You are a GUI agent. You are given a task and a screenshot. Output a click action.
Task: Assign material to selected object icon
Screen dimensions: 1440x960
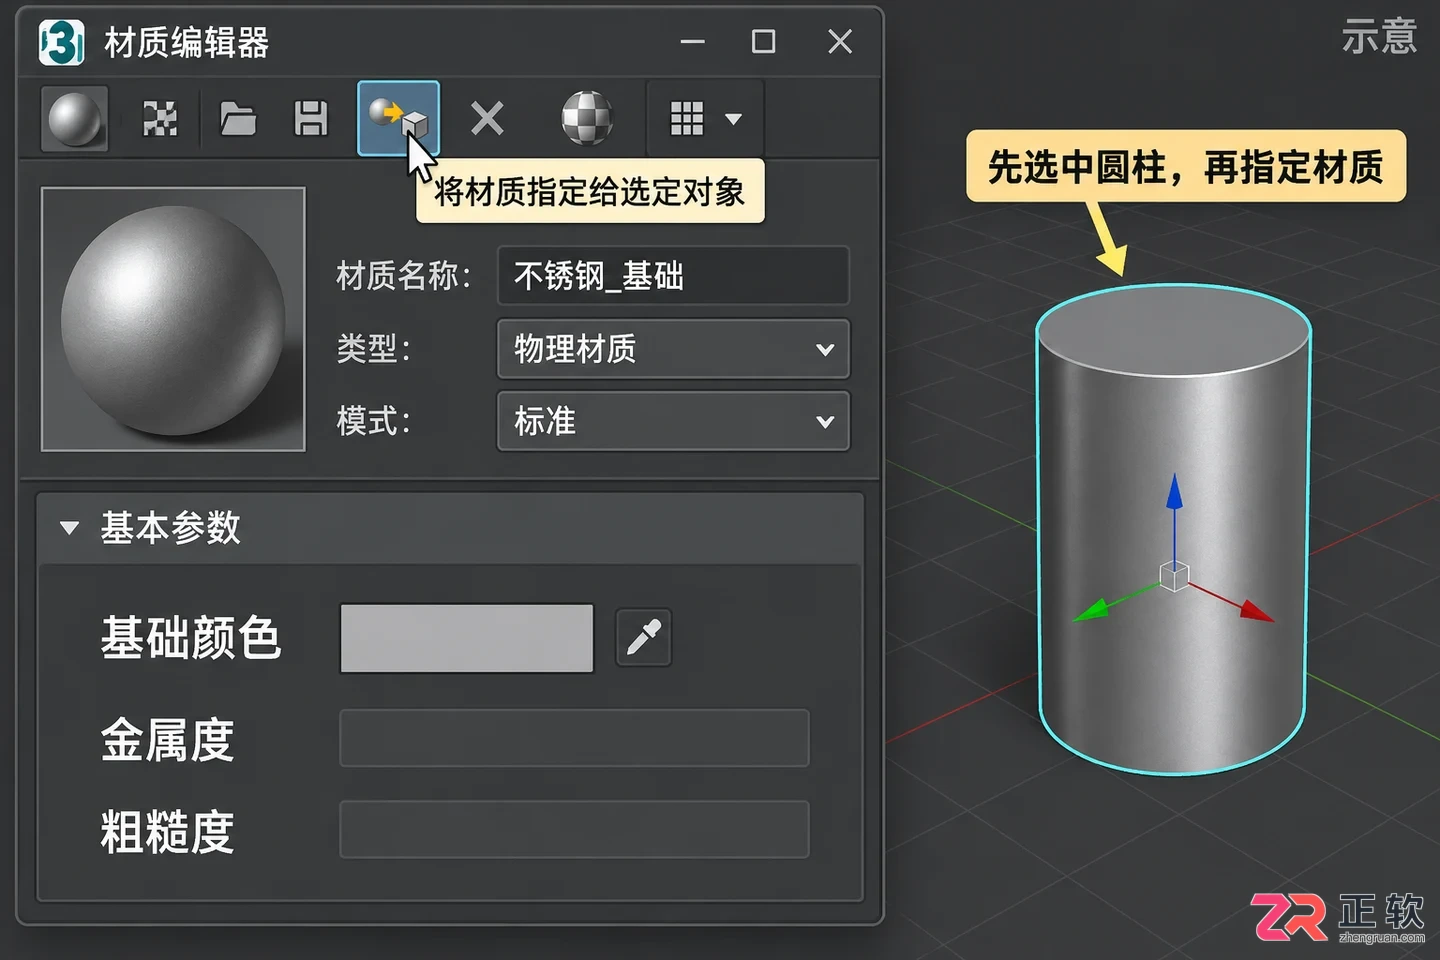[x=398, y=118]
